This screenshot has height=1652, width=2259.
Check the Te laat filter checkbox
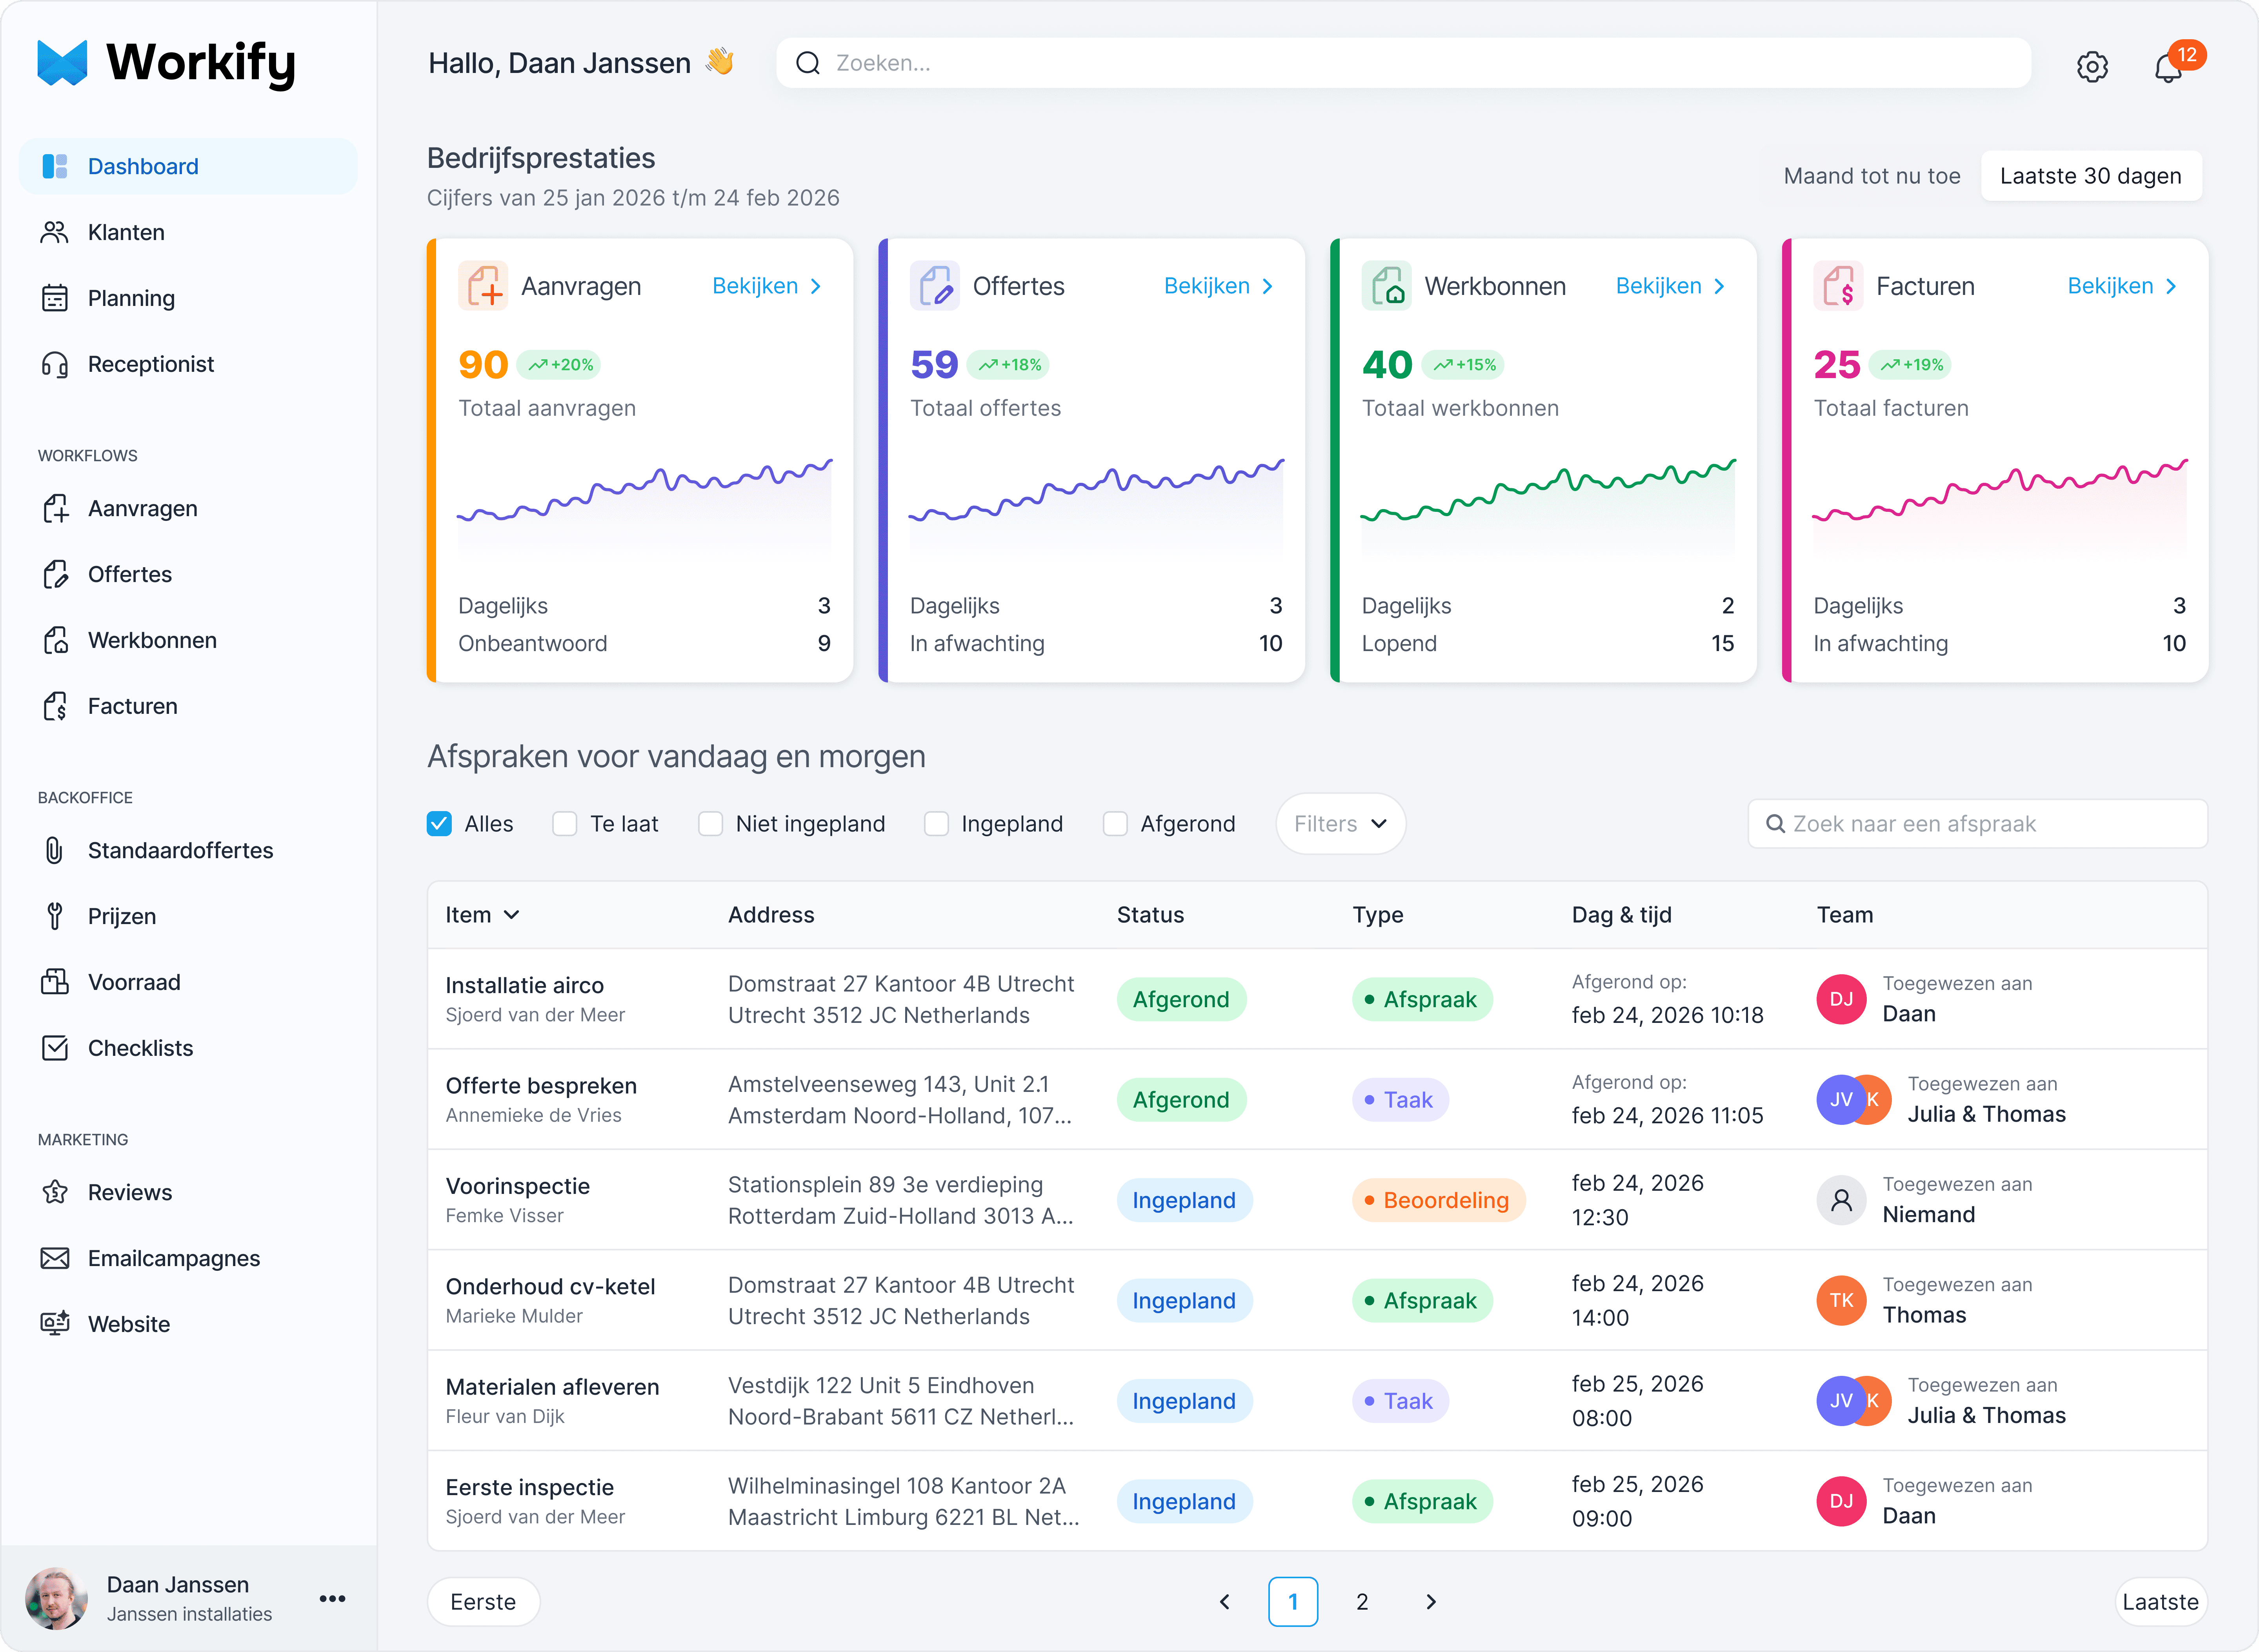pyautogui.click(x=565, y=824)
